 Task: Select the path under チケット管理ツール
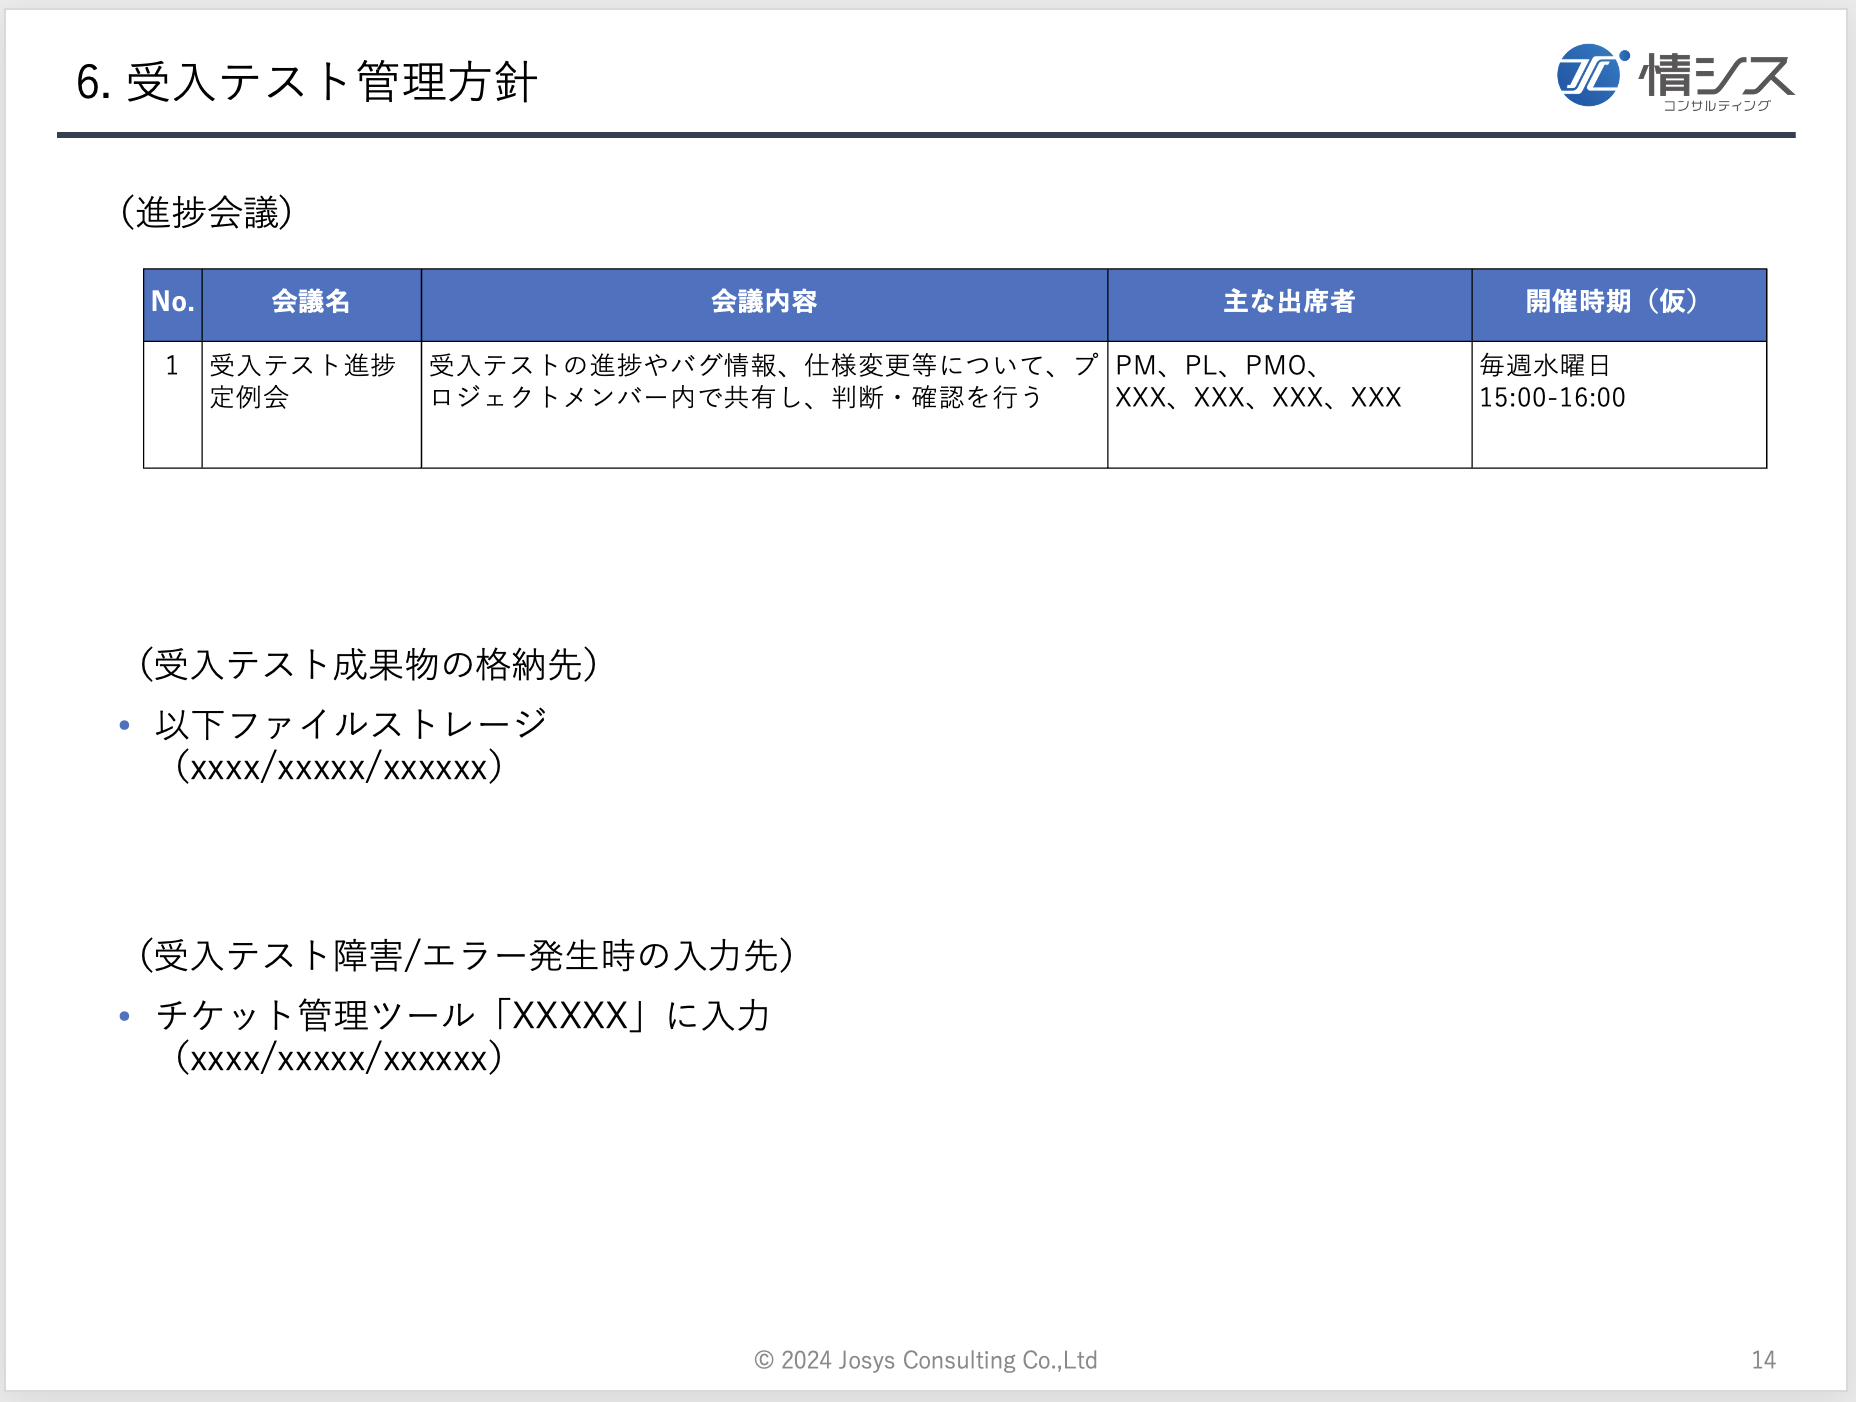point(339,1058)
